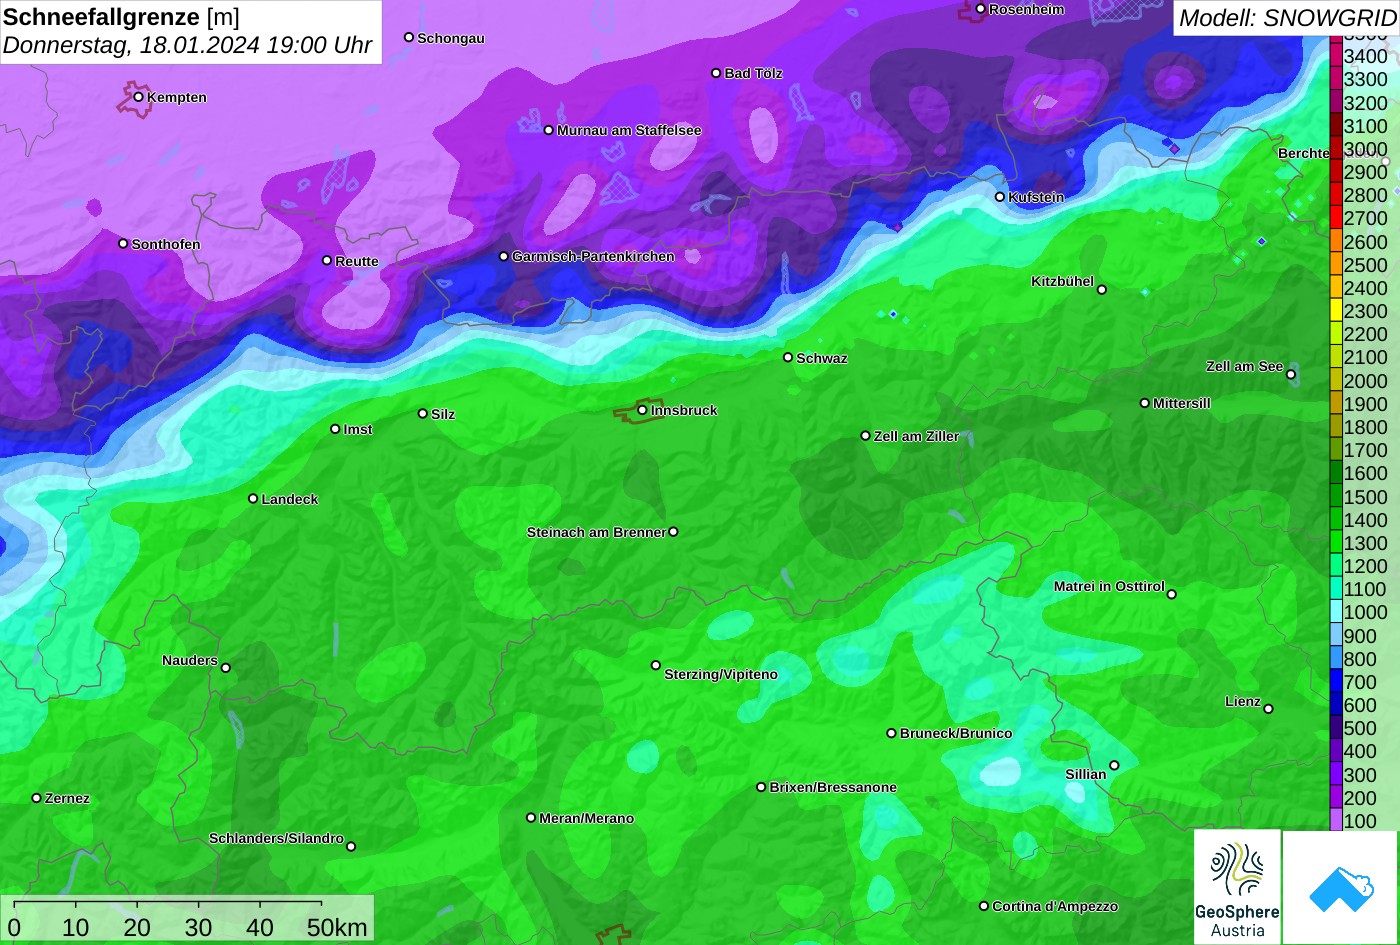
Task: Click the 1600 legend value
Action: tap(1365, 474)
